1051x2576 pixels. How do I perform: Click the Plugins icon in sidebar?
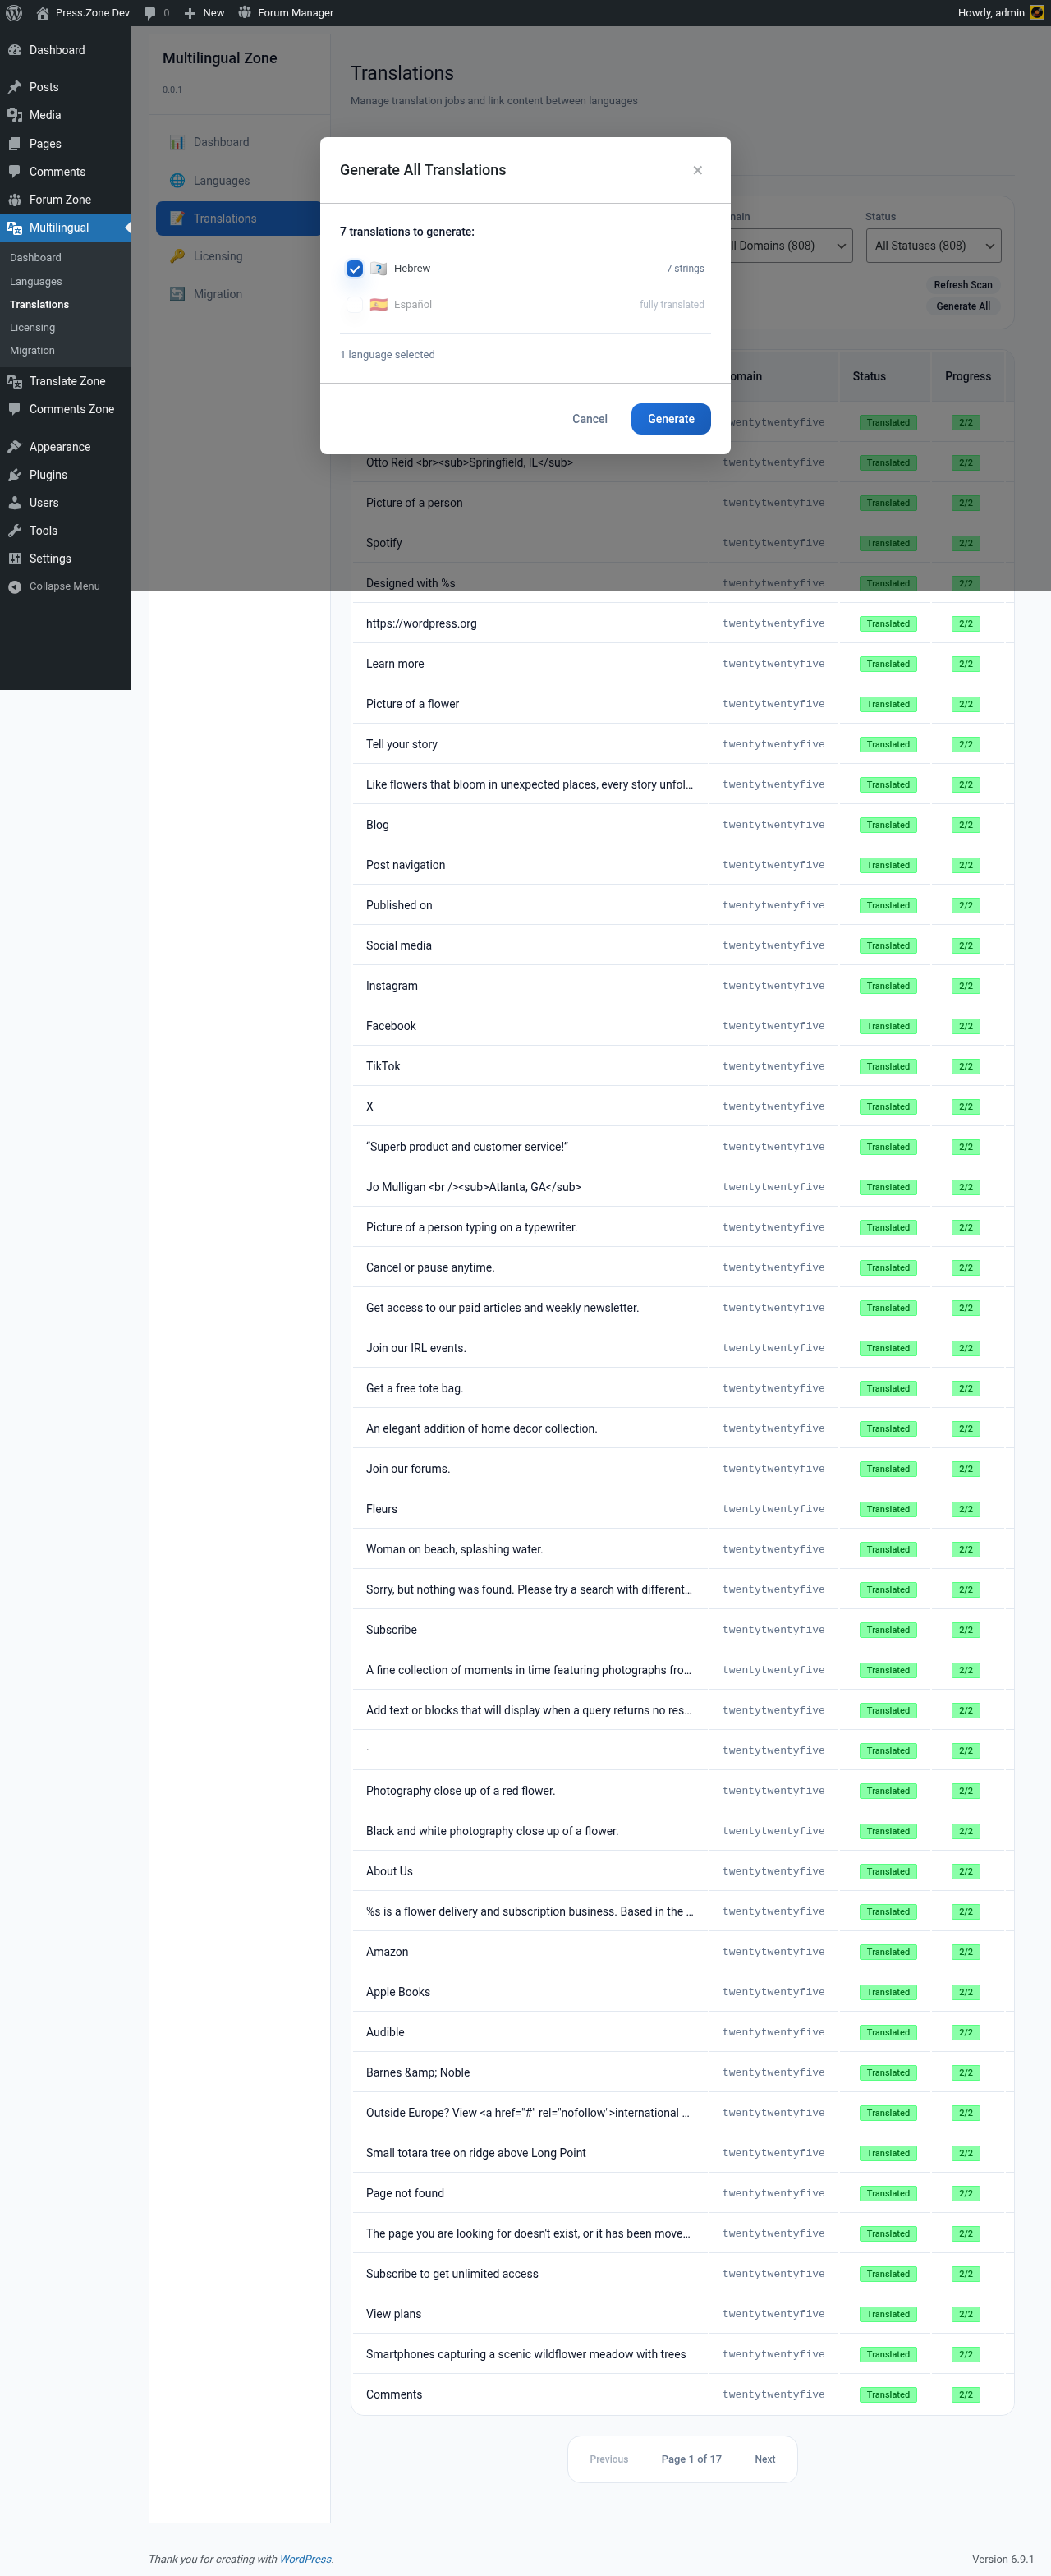(x=15, y=475)
